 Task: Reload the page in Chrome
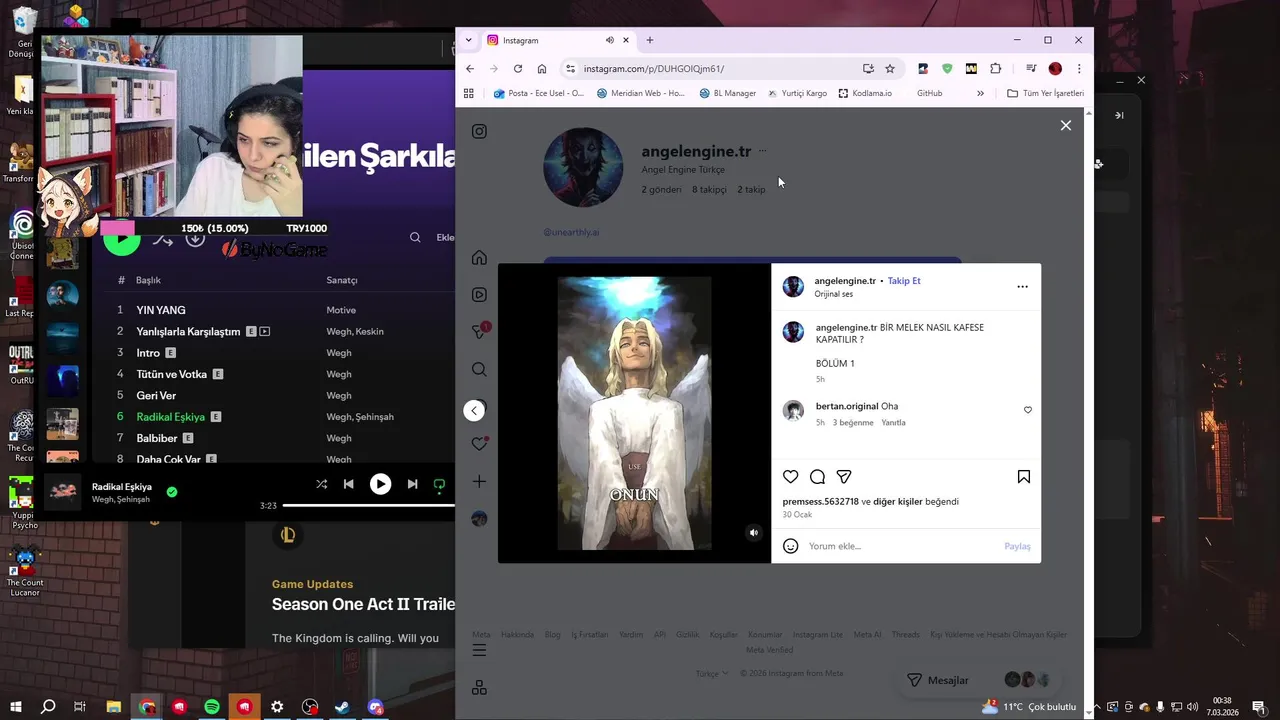click(517, 68)
